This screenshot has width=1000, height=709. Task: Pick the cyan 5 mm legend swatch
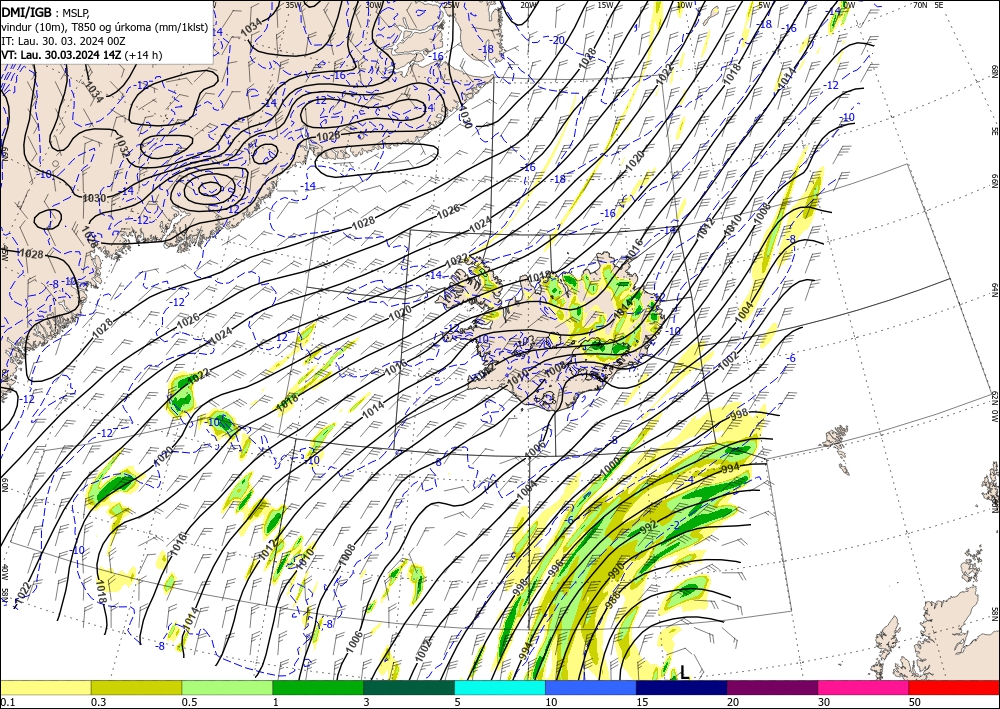tap(500, 687)
